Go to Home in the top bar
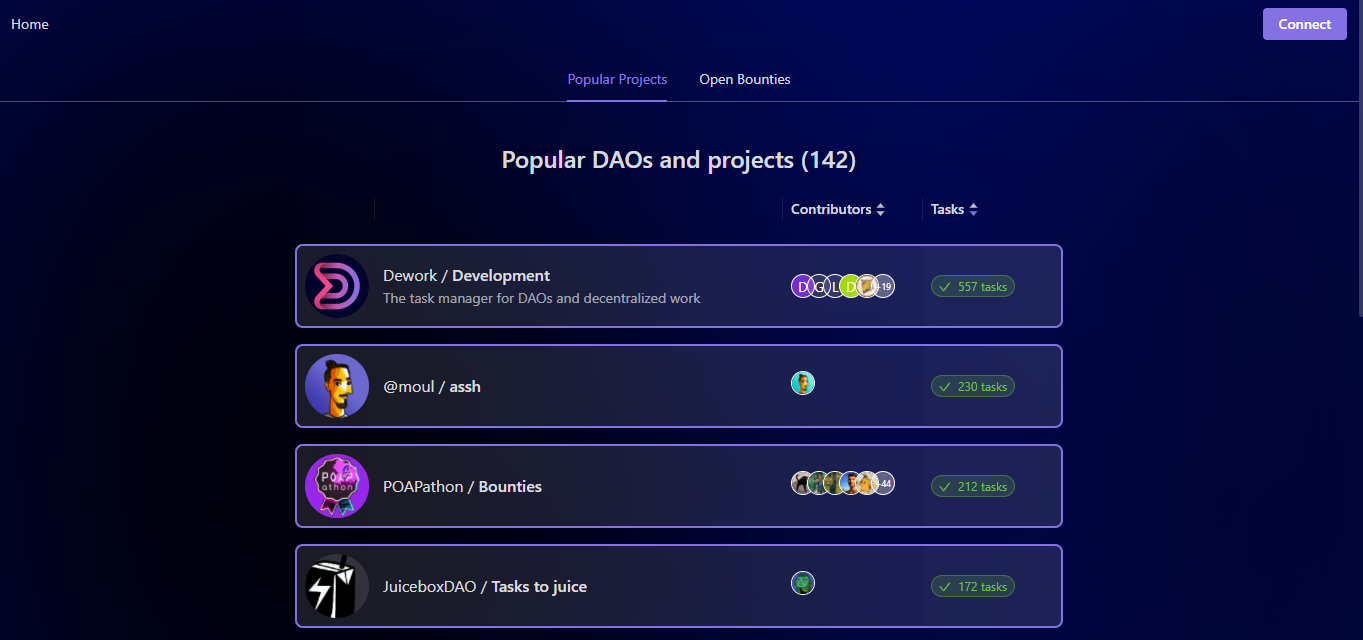This screenshot has width=1363, height=640. (x=30, y=24)
